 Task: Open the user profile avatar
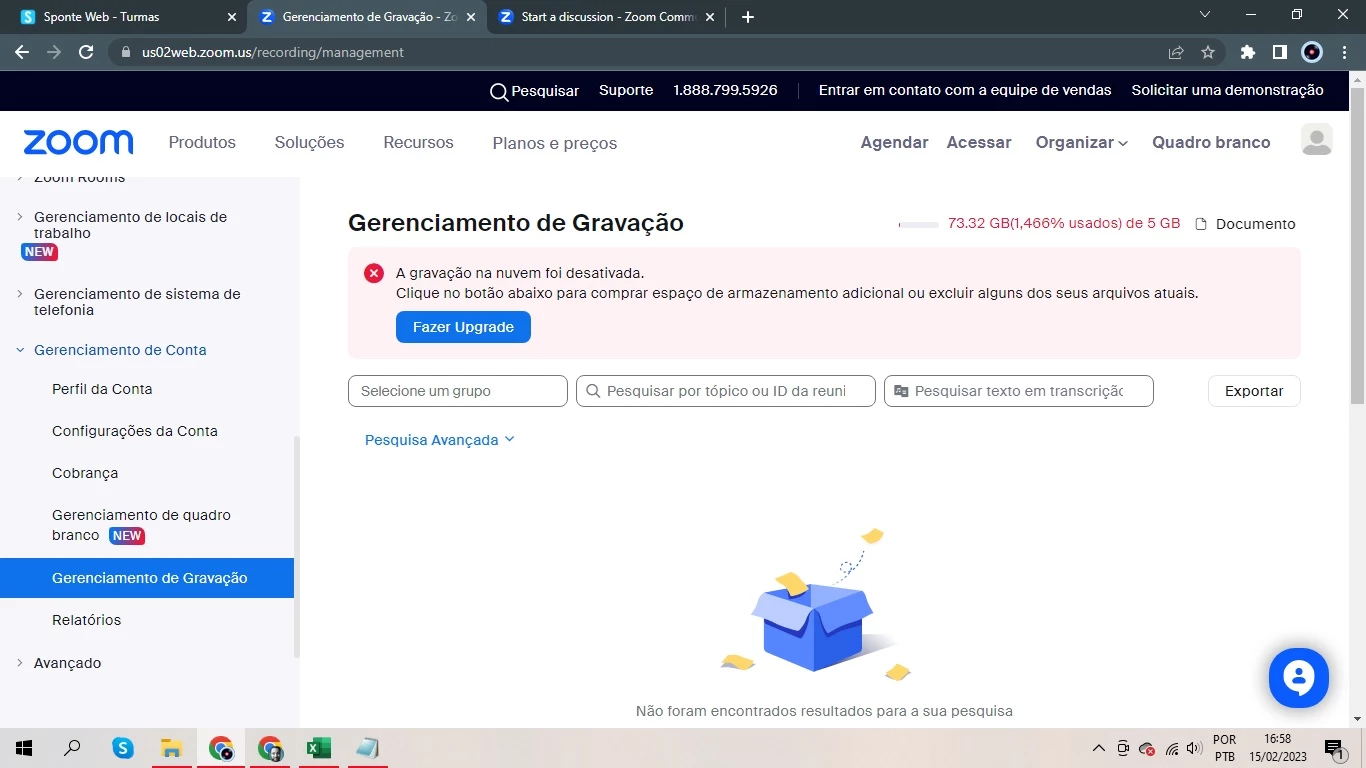tap(1316, 140)
